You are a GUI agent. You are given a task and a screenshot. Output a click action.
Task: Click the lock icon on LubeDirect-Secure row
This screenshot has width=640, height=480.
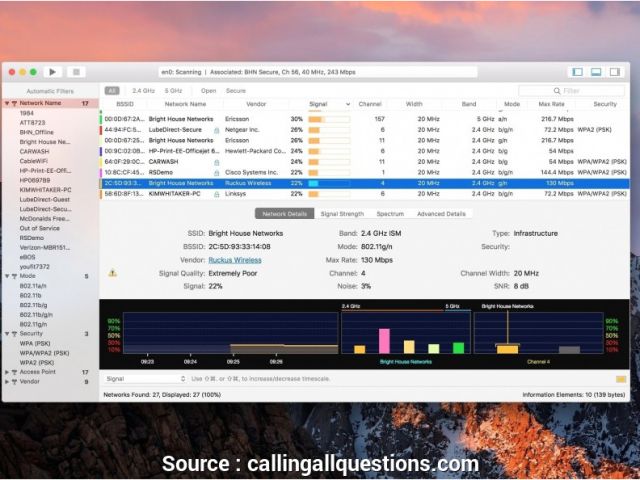tap(217, 129)
